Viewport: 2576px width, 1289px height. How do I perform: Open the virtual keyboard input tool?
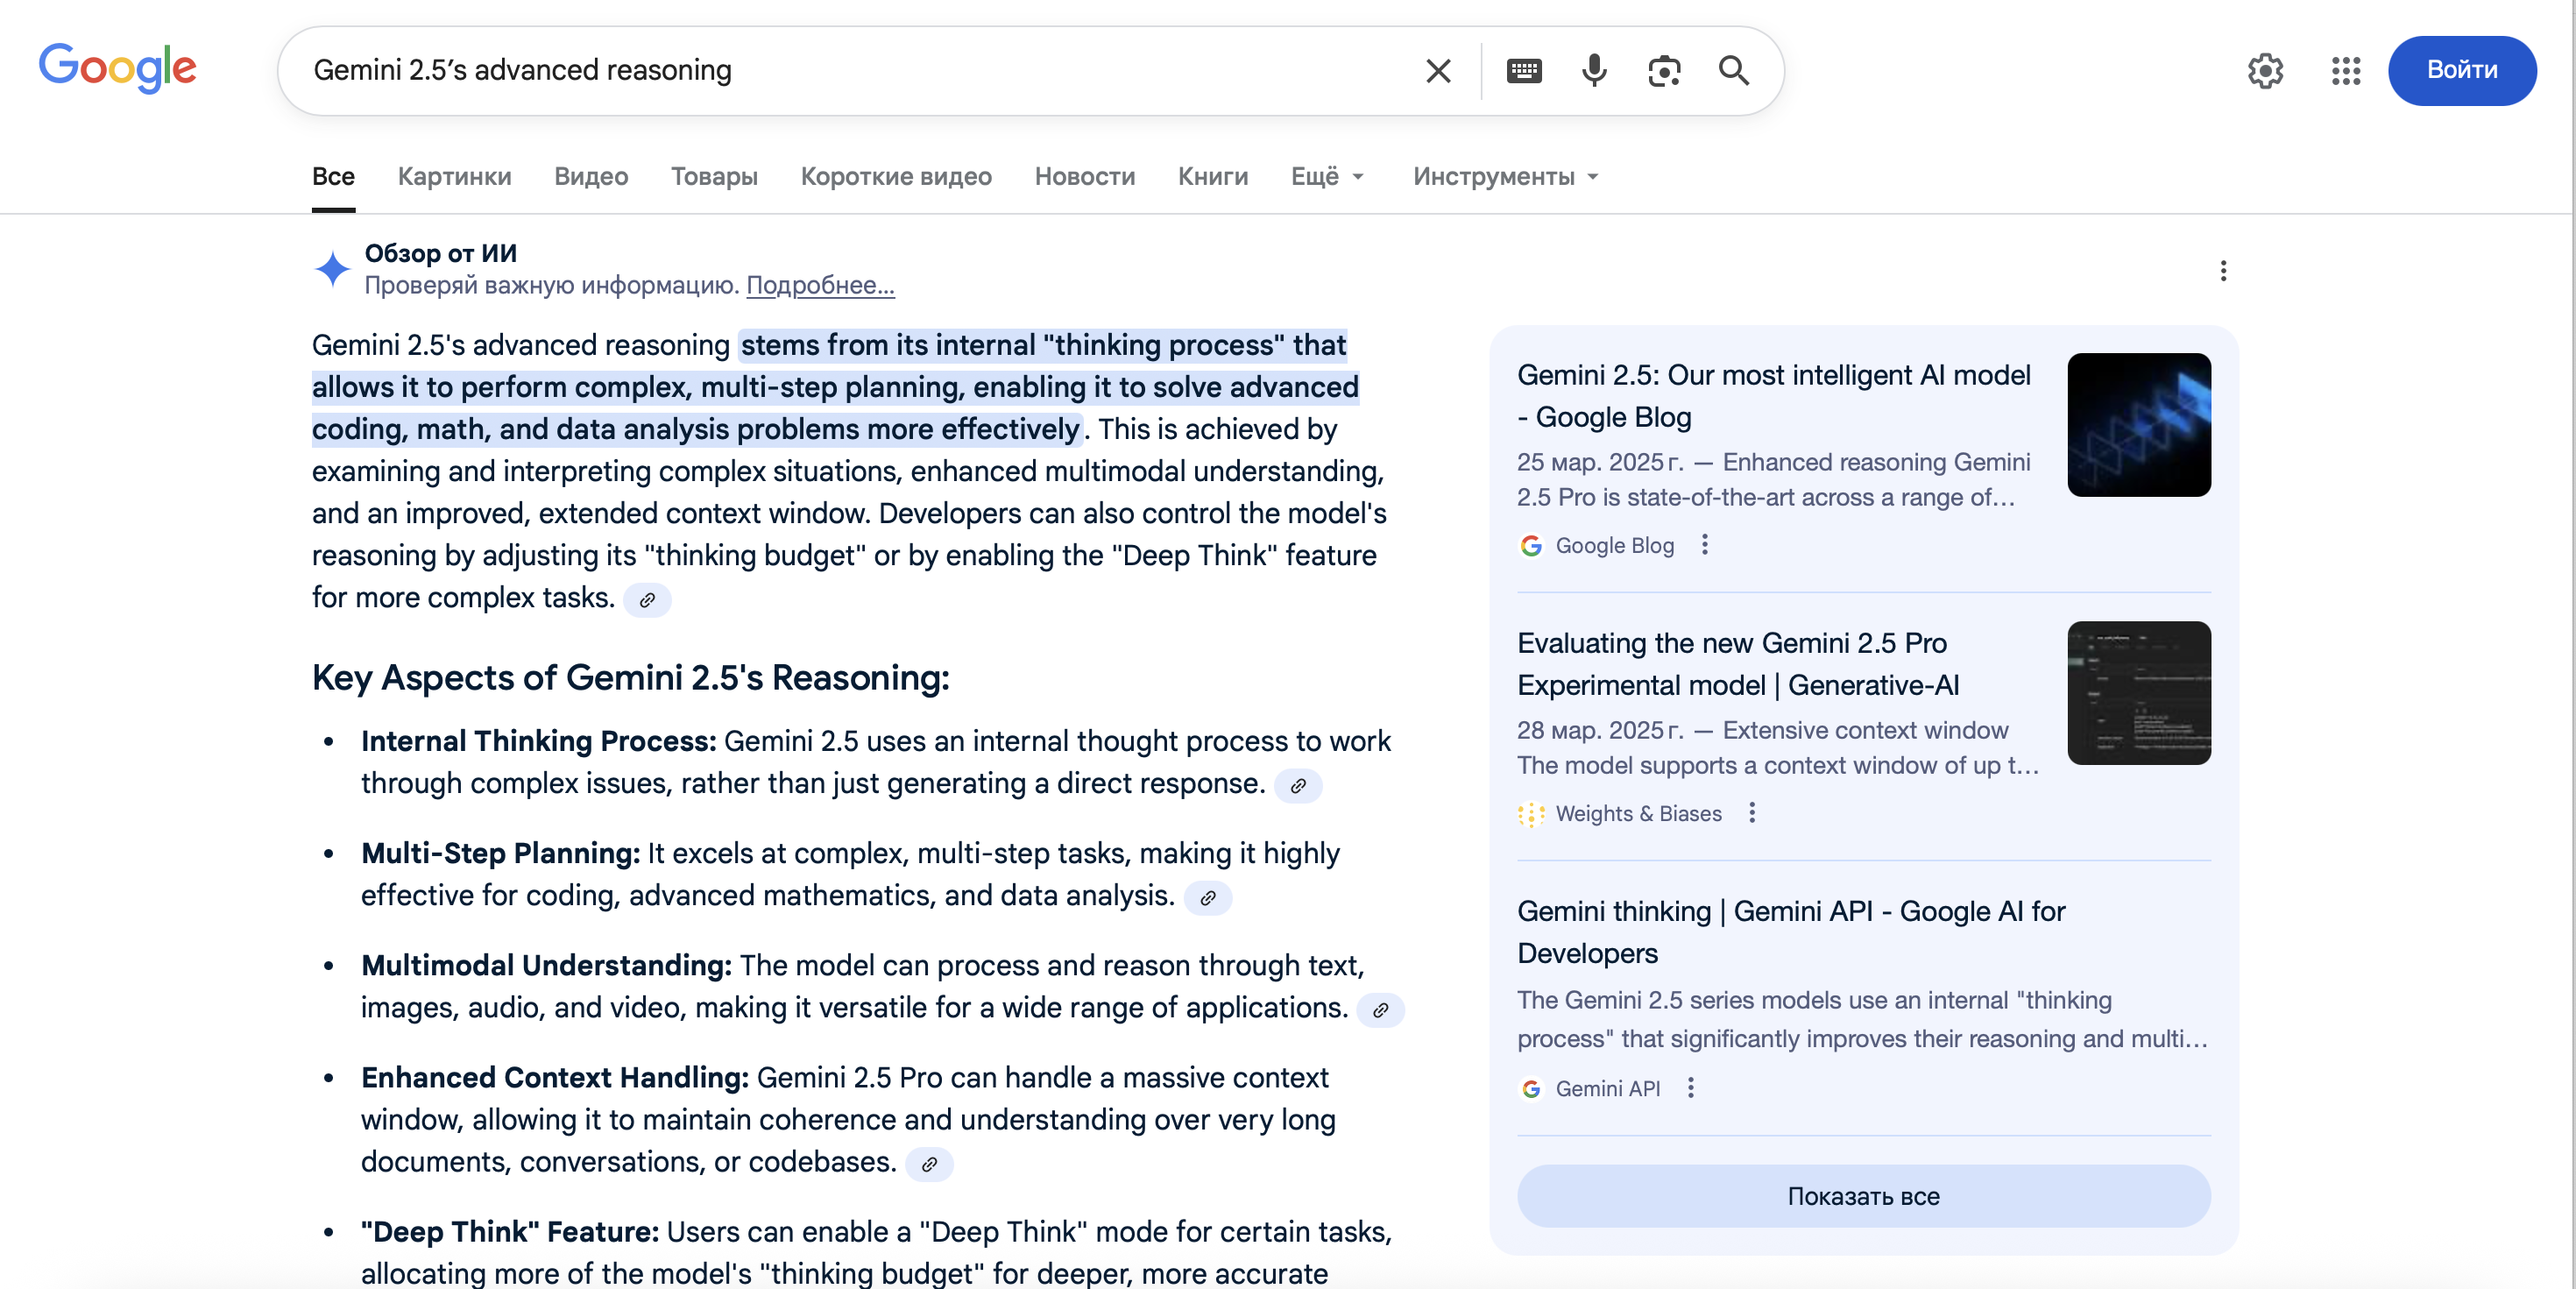click(x=1524, y=71)
